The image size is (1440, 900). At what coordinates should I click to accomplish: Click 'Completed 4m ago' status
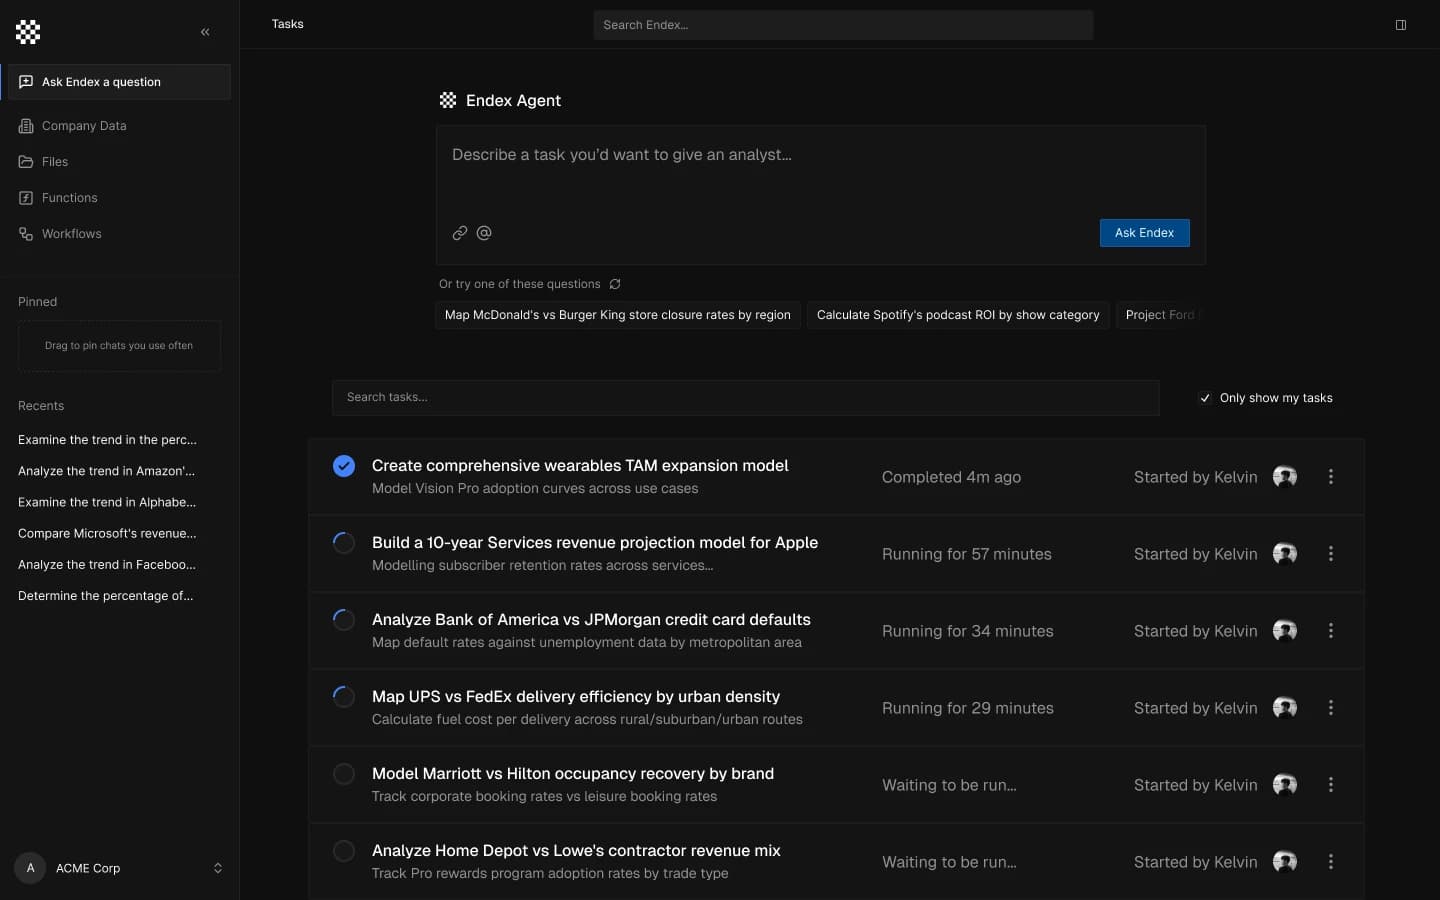(x=951, y=477)
